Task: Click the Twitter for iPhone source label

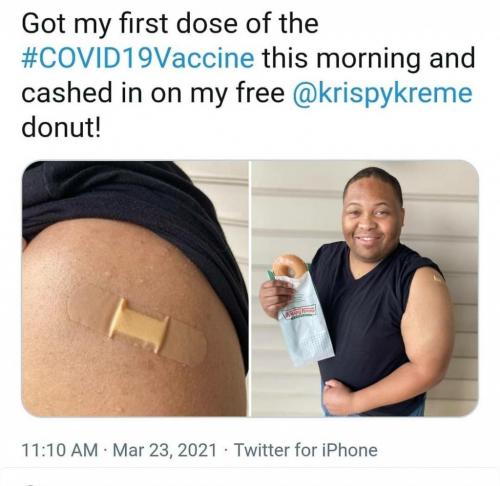Action: [306, 450]
